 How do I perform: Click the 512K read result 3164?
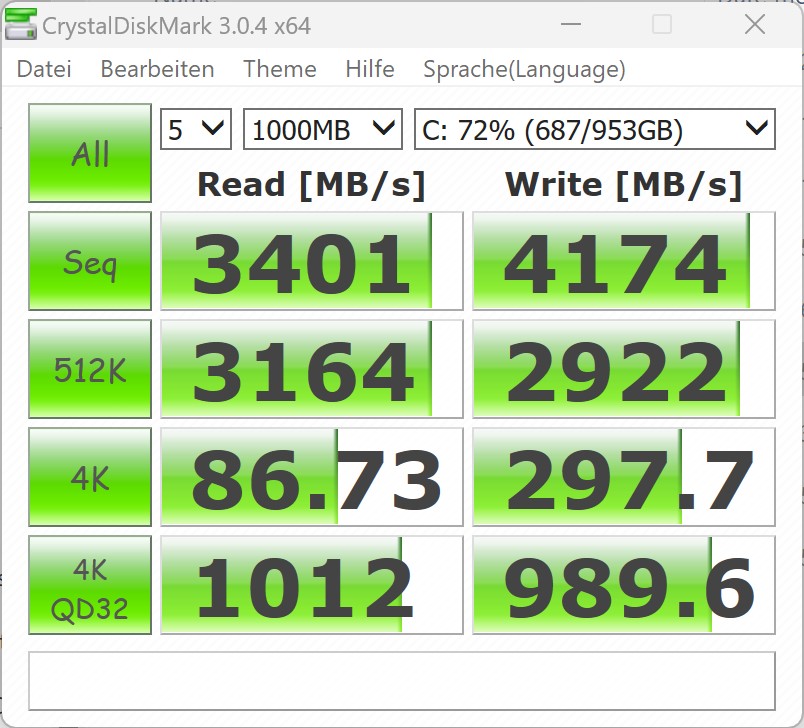pos(312,369)
